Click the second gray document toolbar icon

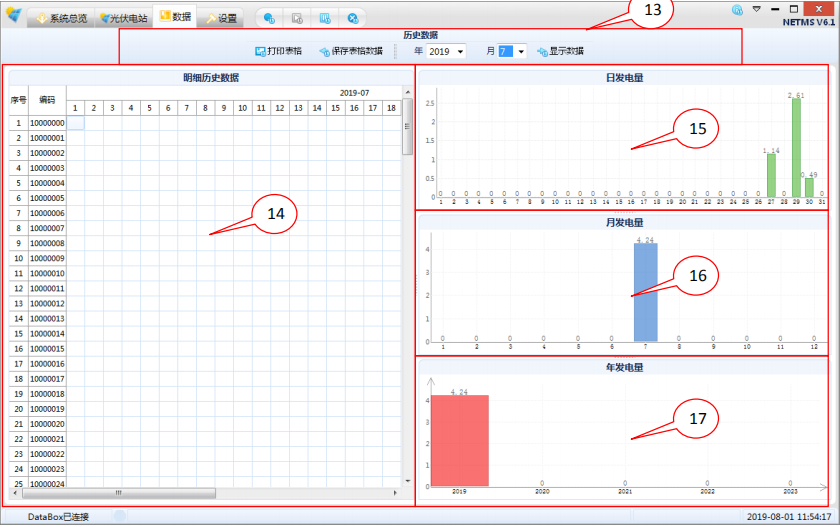point(297,18)
